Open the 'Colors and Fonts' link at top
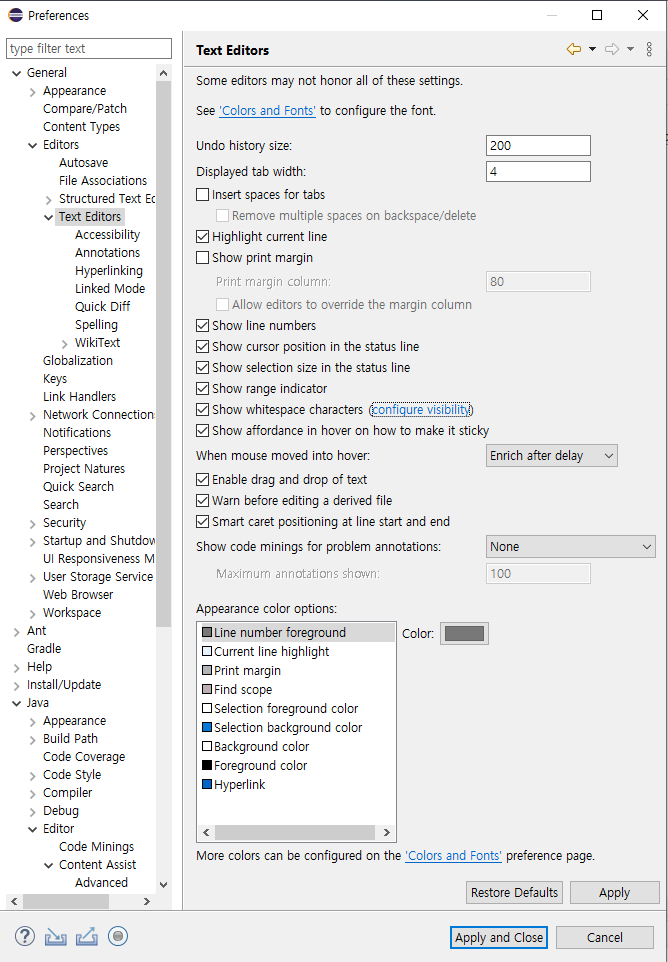 [x=267, y=111]
